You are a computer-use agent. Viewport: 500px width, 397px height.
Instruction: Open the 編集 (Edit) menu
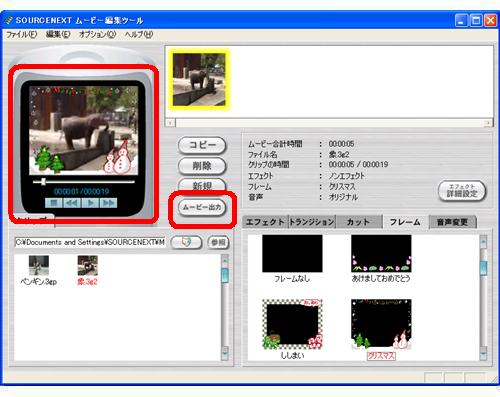coord(58,34)
